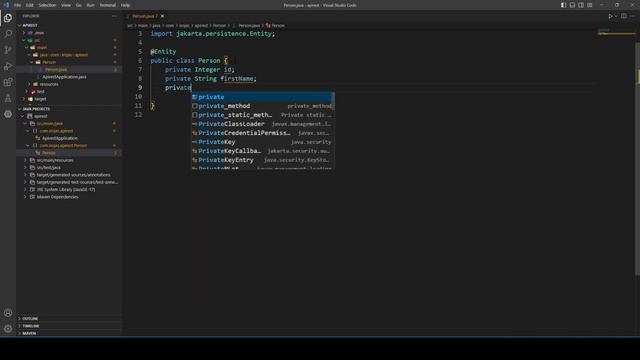Open the File menu

[x=17, y=5]
